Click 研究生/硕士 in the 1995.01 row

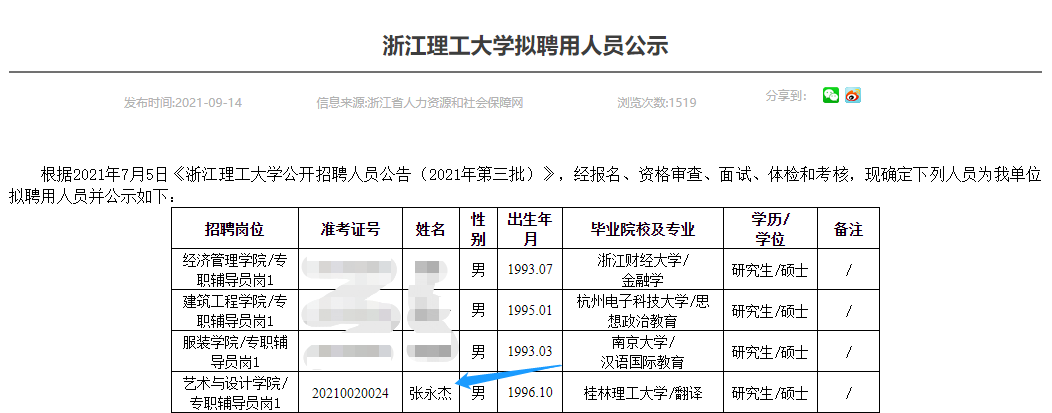click(x=770, y=311)
